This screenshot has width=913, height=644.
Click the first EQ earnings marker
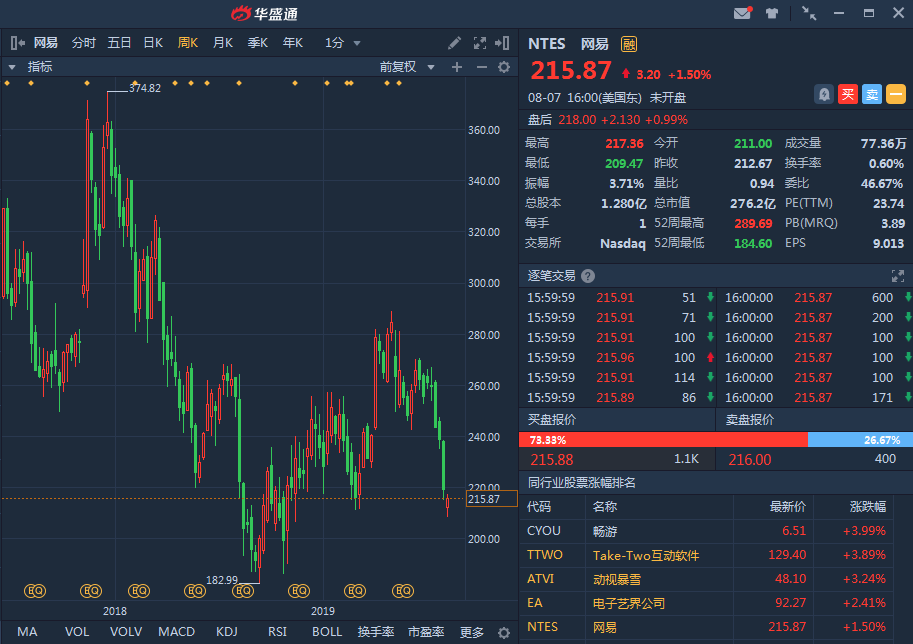(35, 591)
